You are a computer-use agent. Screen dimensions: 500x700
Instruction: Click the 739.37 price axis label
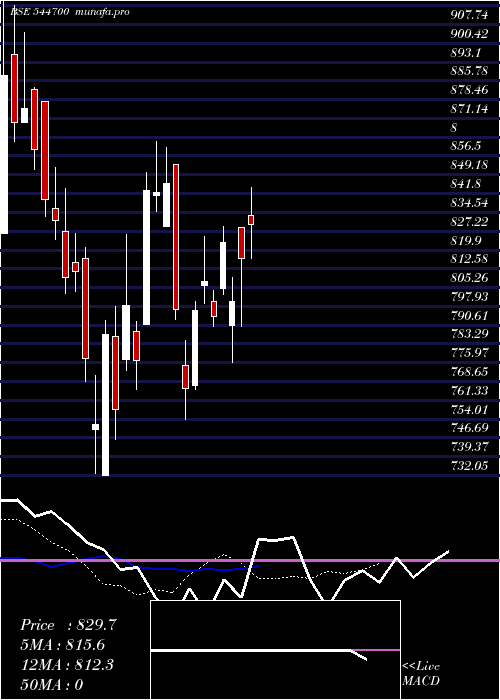click(x=469, y=447)
